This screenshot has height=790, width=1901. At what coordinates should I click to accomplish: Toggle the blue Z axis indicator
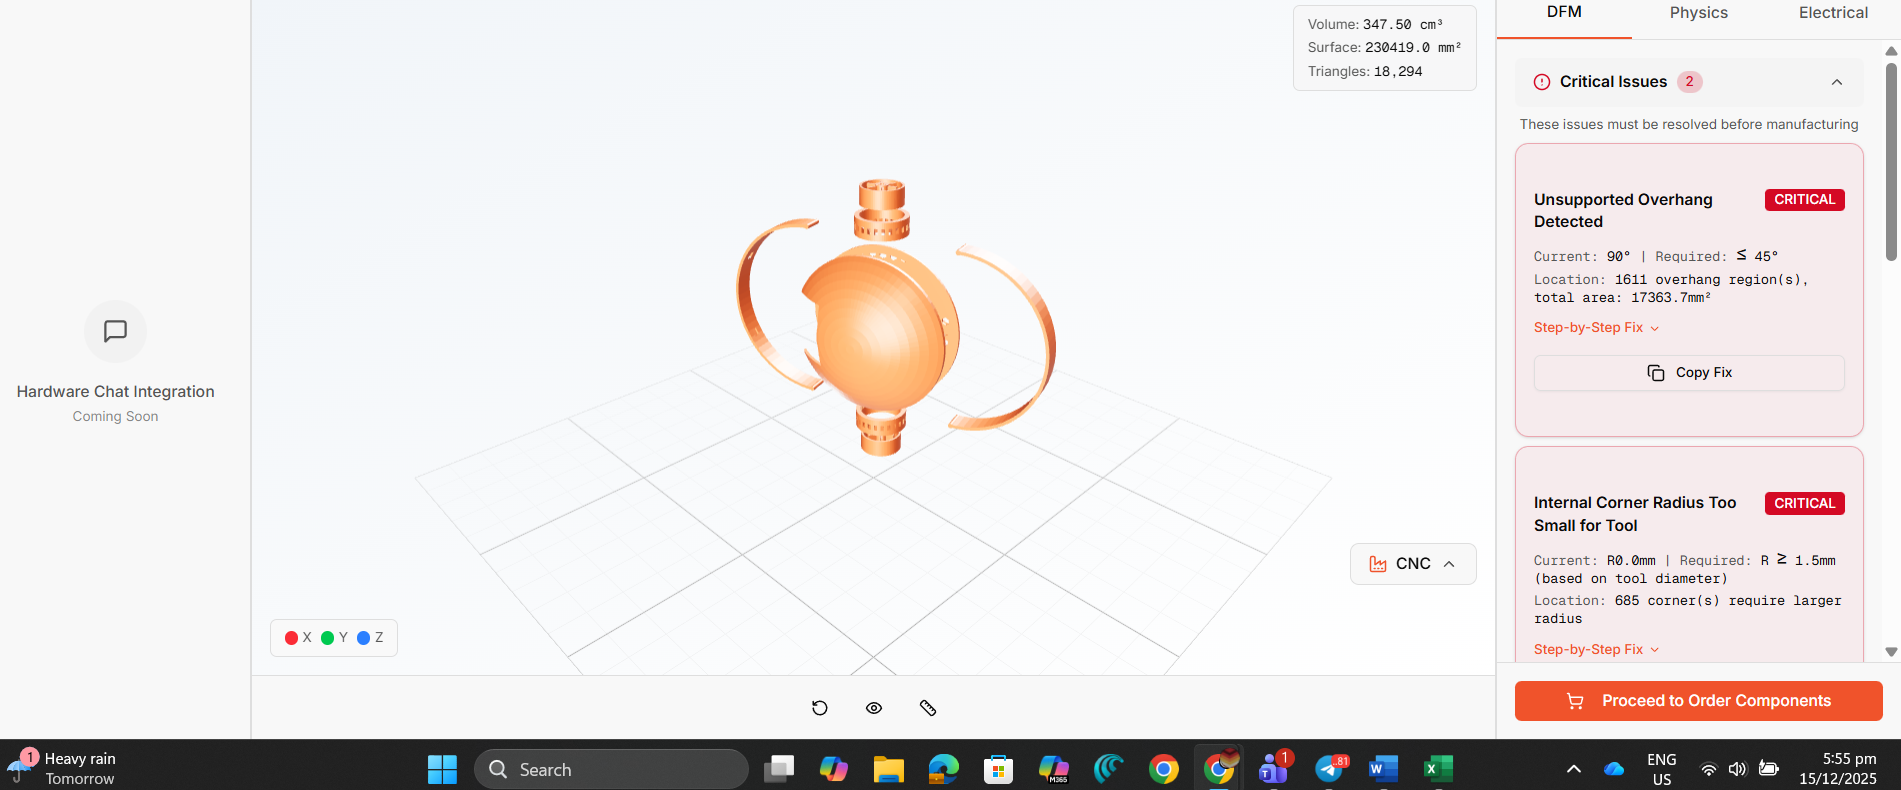tap(364, 638)
